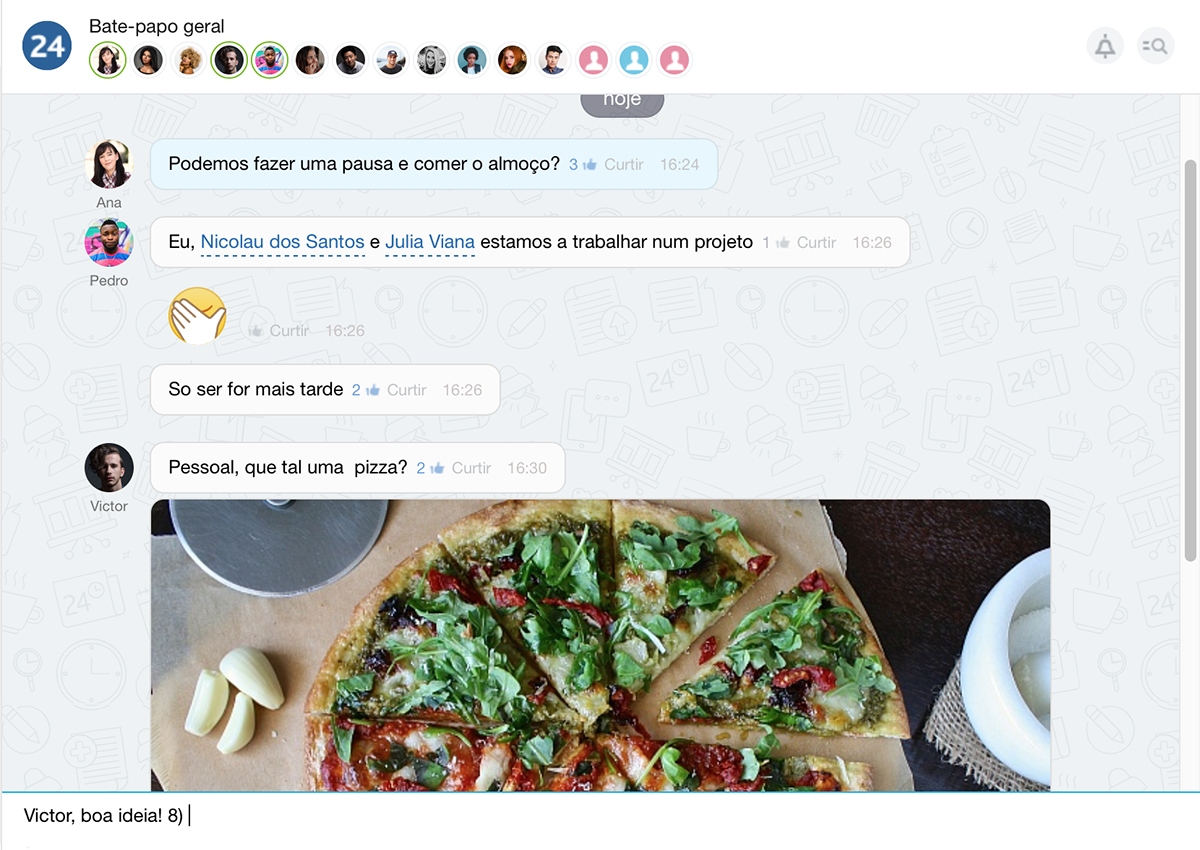Viewport: 1200px width, 850px height.
Task: Open the Nicolau dos Santos mention link
Action: (x=282, y=242)
